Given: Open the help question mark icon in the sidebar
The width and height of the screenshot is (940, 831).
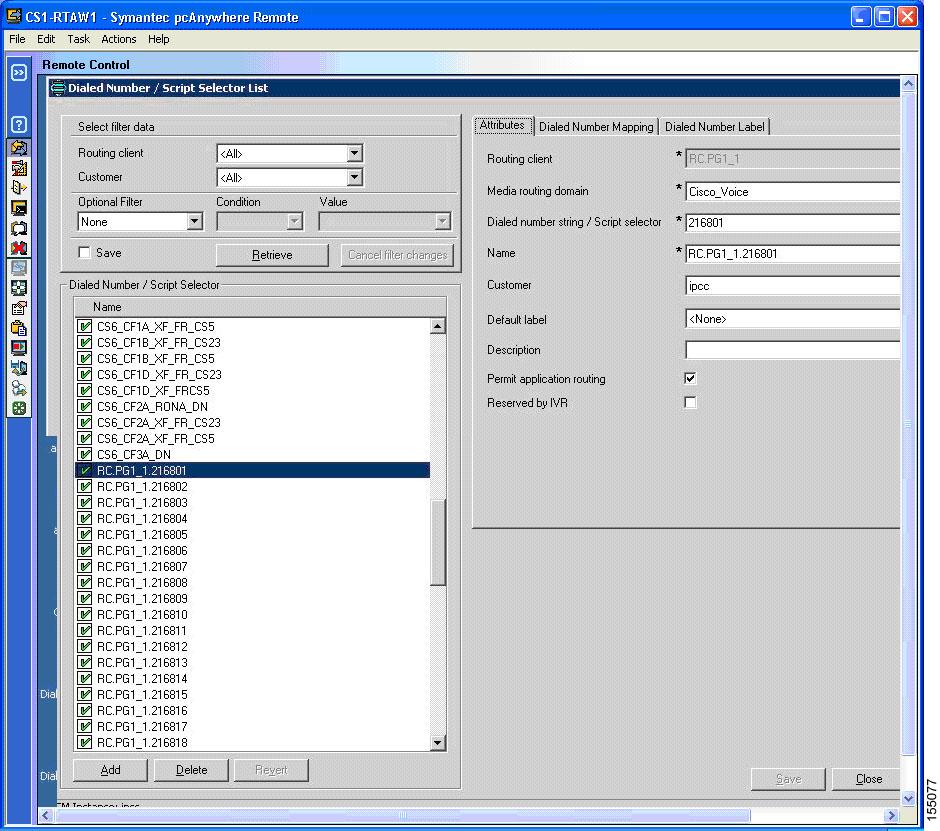Looking at the screenshot, I should pos(19,124).
